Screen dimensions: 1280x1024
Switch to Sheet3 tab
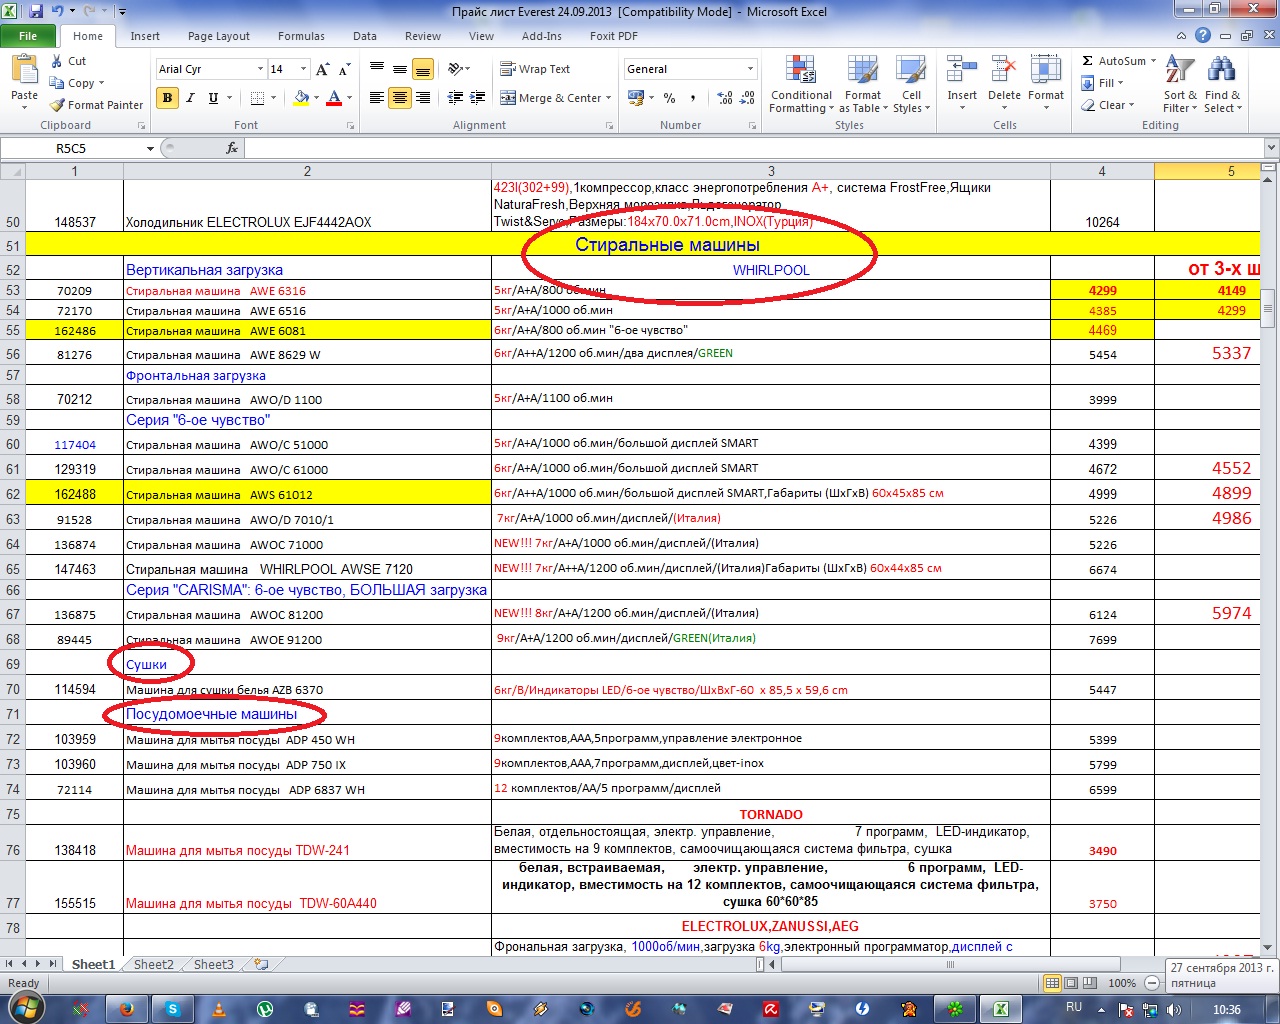[214, 965]
